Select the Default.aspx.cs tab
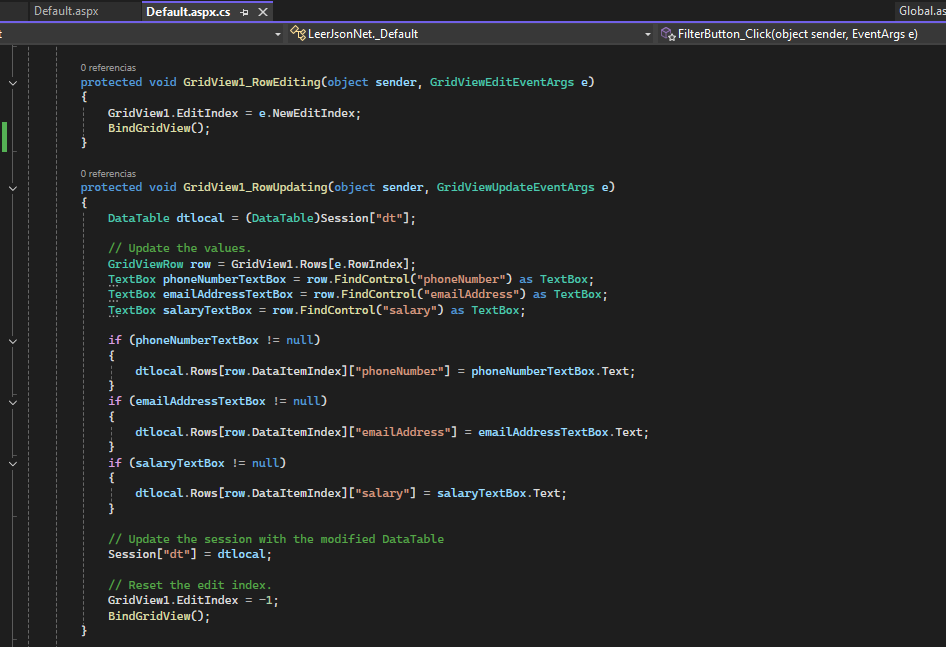Viewport: 946px width, 647px height. click(188, 11)
